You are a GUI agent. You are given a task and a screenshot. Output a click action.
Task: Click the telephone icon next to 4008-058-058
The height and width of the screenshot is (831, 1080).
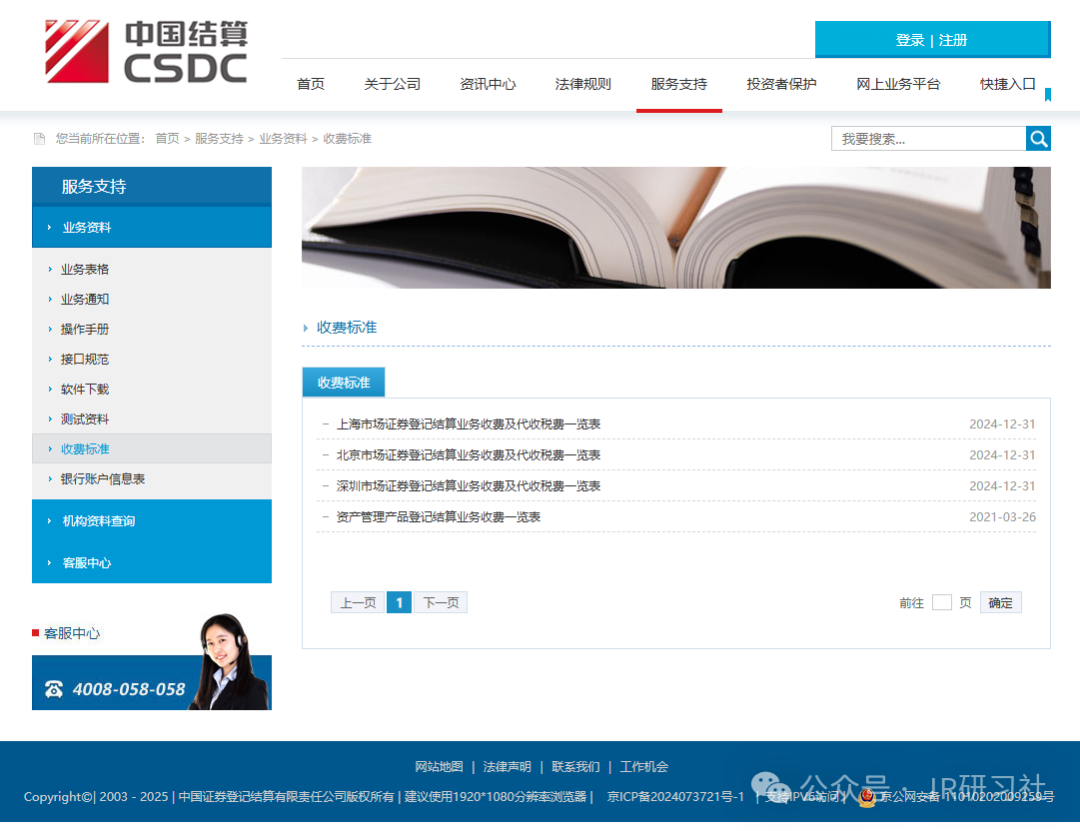pyautogui.click(x=54, y=689)
